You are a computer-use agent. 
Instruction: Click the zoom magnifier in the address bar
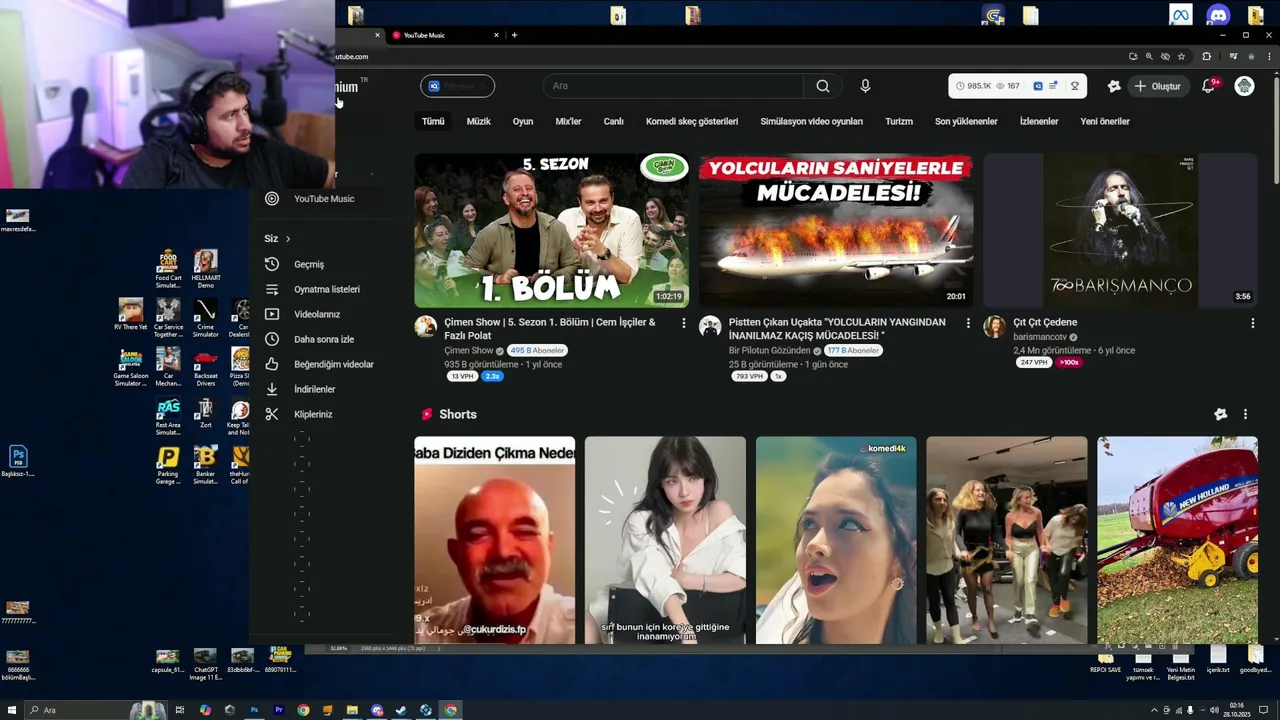pyautogui.click(x=1149, y=57)
